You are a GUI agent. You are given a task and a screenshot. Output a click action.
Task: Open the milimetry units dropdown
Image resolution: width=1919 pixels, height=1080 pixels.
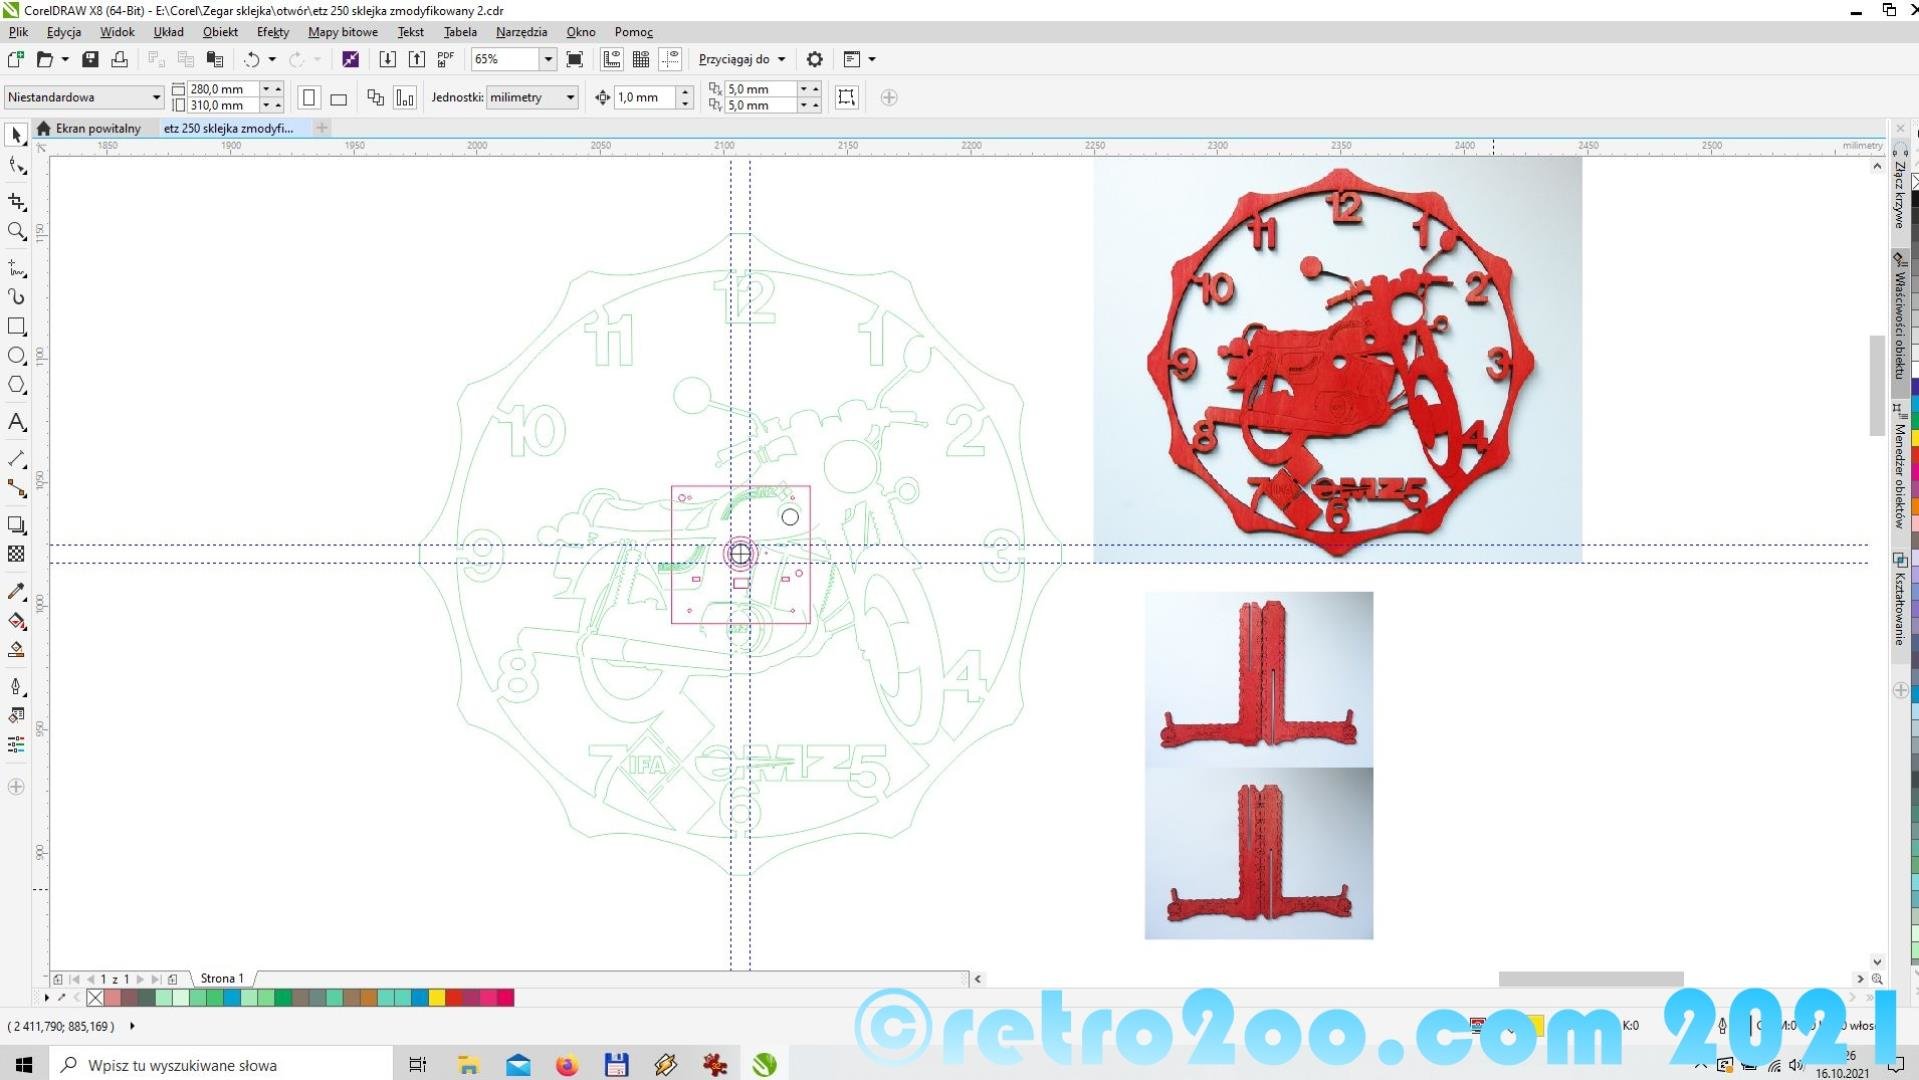[x=570, y=97]
